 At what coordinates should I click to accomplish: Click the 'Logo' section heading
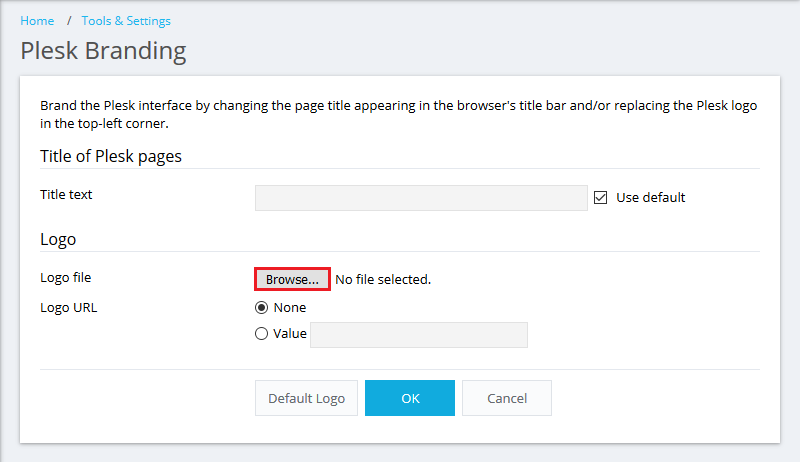pos(58,239)
